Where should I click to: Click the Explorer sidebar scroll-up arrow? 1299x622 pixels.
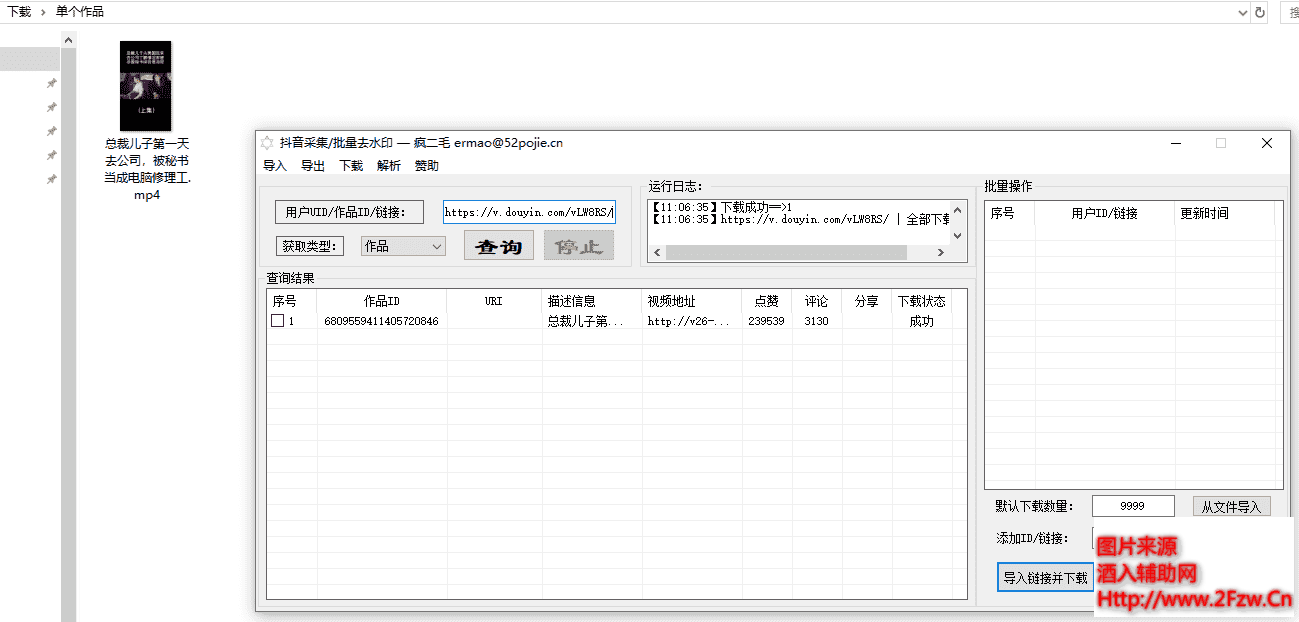[x=68, y=41]
